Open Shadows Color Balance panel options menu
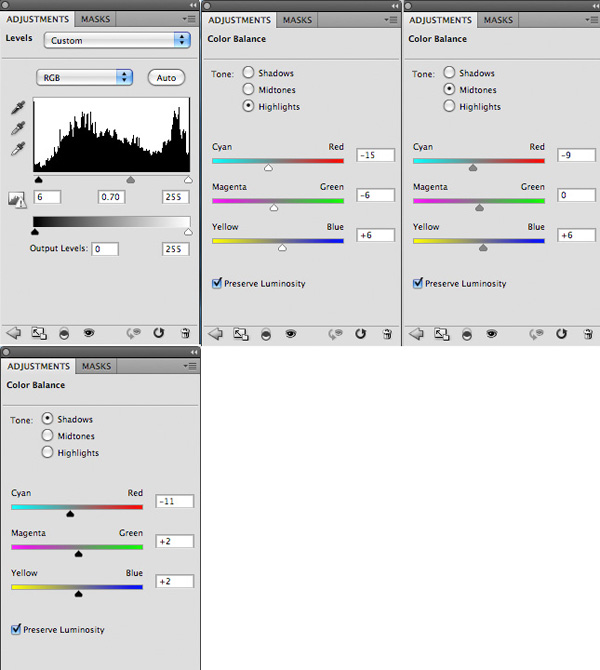600x670 pixels. (x=190, y=366)
